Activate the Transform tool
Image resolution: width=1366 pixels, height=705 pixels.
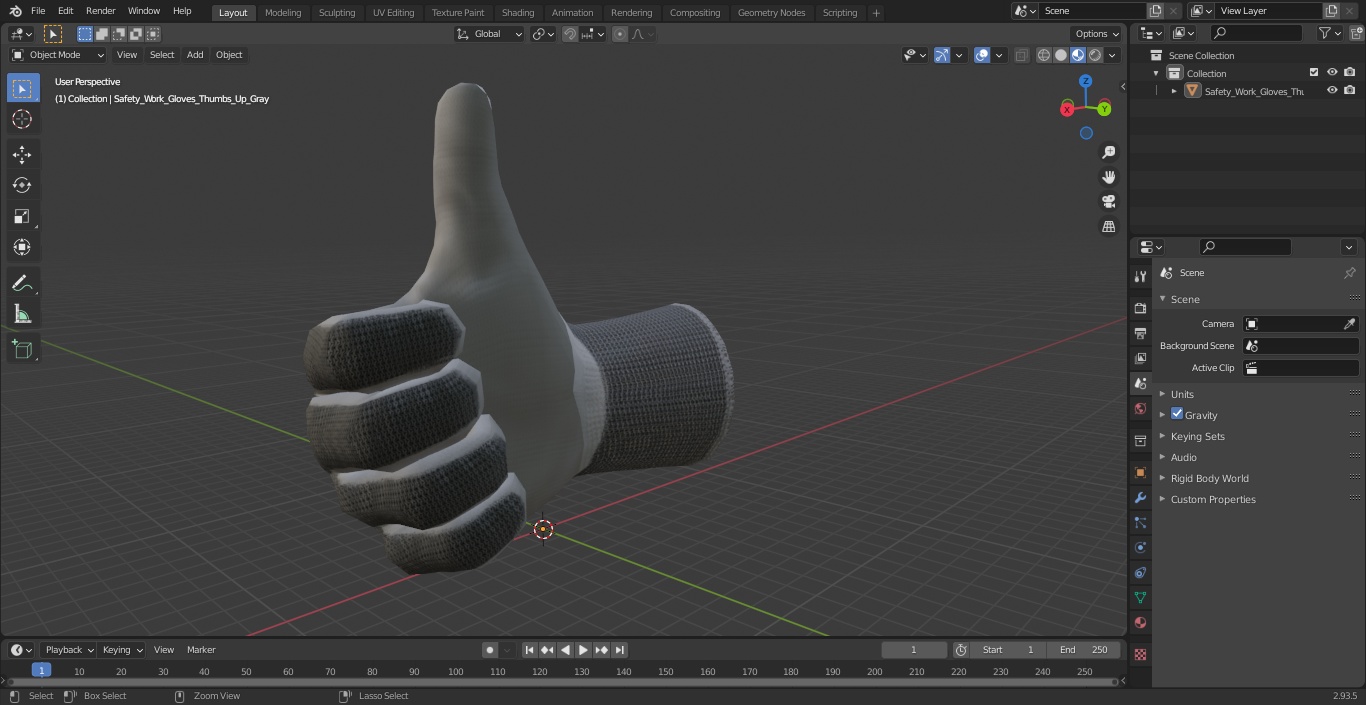(22, 247)
